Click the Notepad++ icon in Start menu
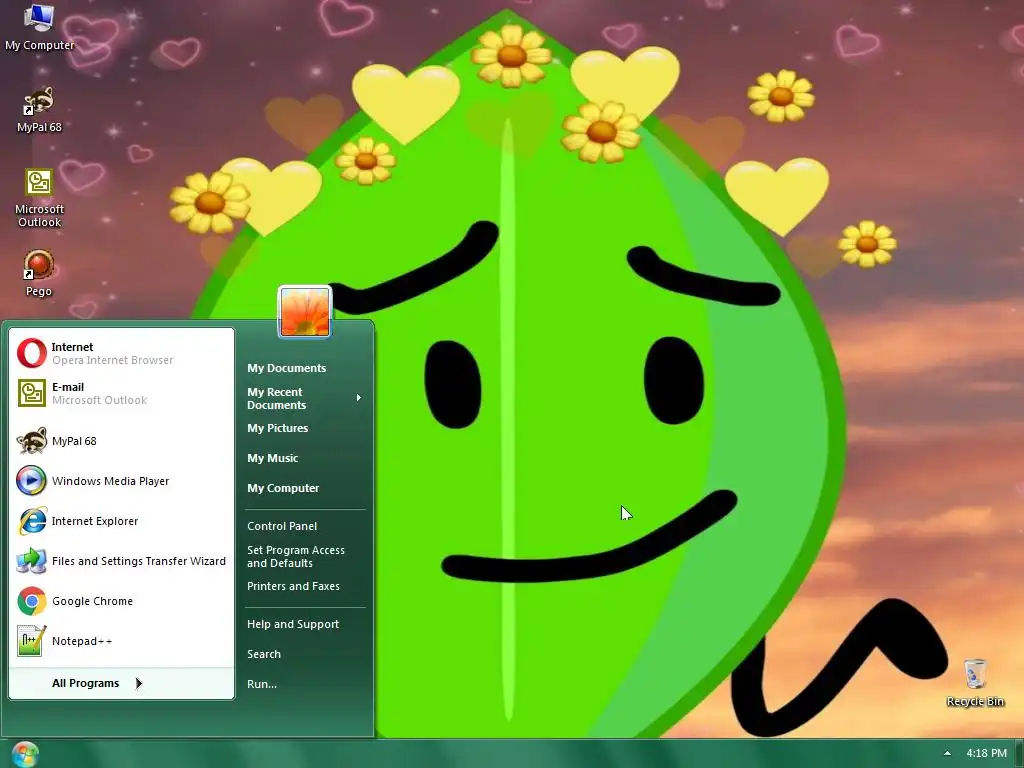This screenshot has width=1024, height=768. [31, 641]
